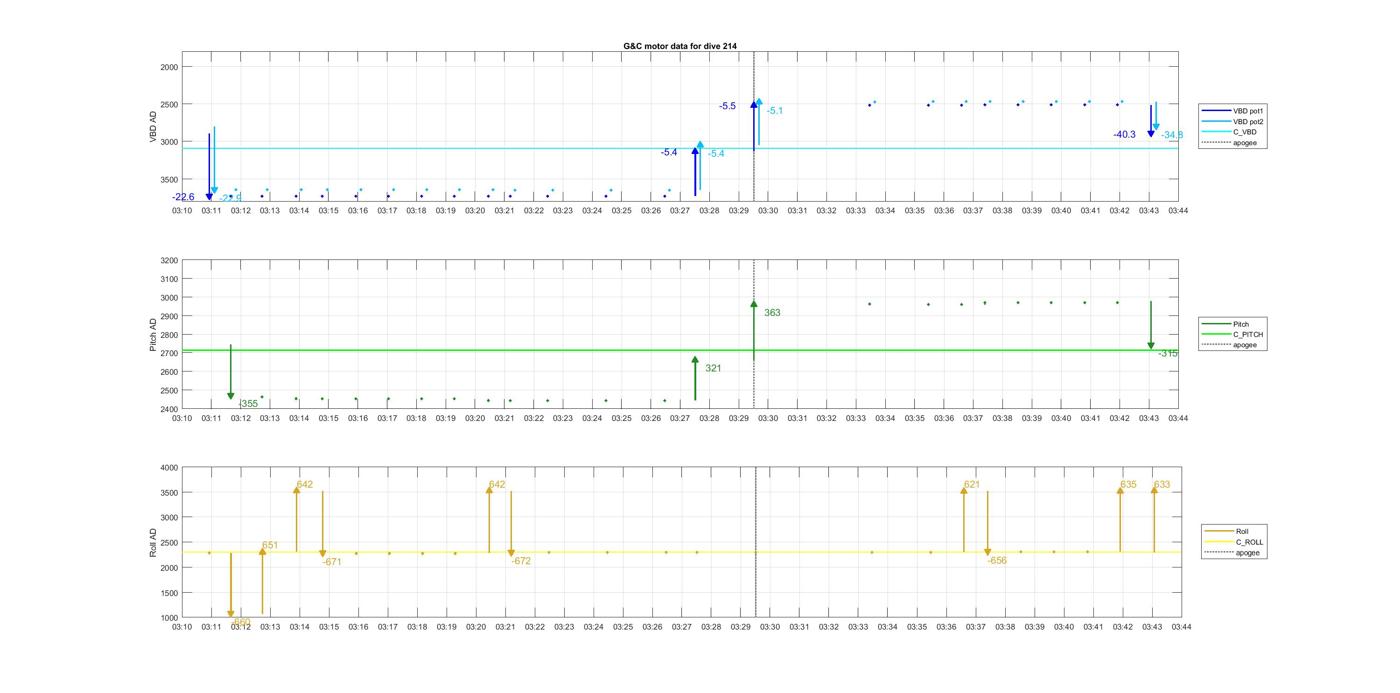The width and height of the screenshot is (1400, 693).
Task: Click the "03:20" tick under the Roll plot
Action: point(475,627)
